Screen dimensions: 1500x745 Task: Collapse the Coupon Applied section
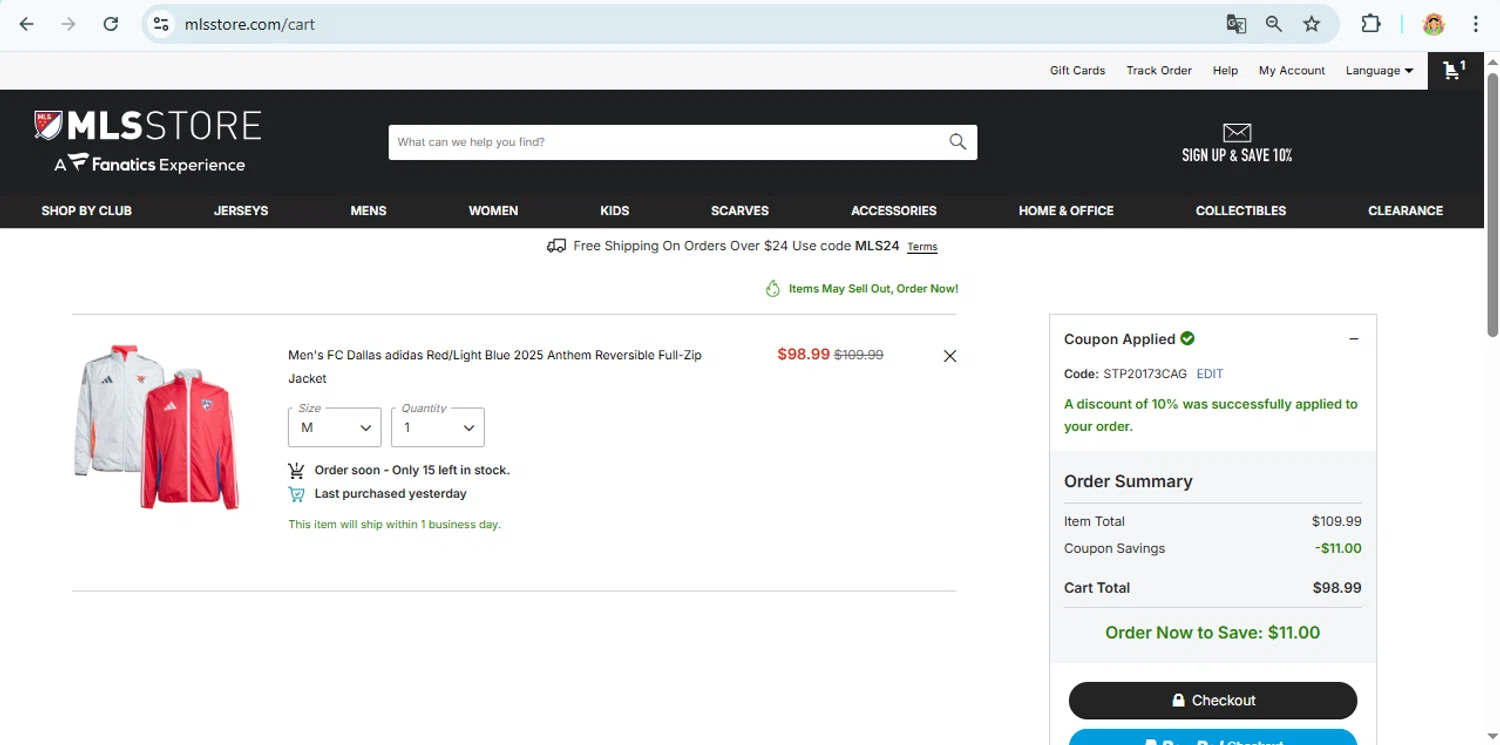1354,339
